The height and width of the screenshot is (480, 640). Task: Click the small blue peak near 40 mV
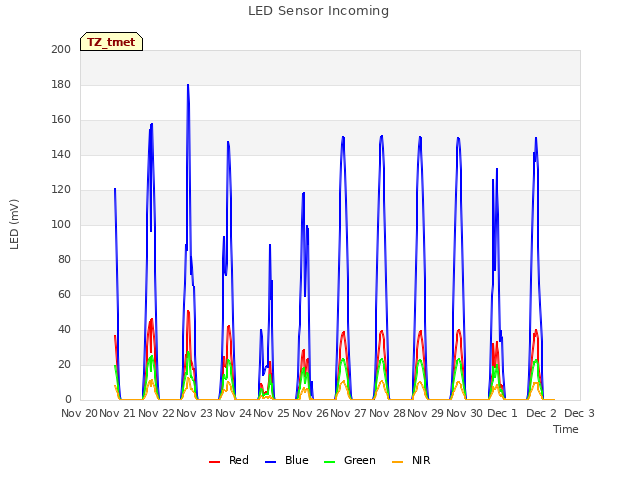coord(261,330)
